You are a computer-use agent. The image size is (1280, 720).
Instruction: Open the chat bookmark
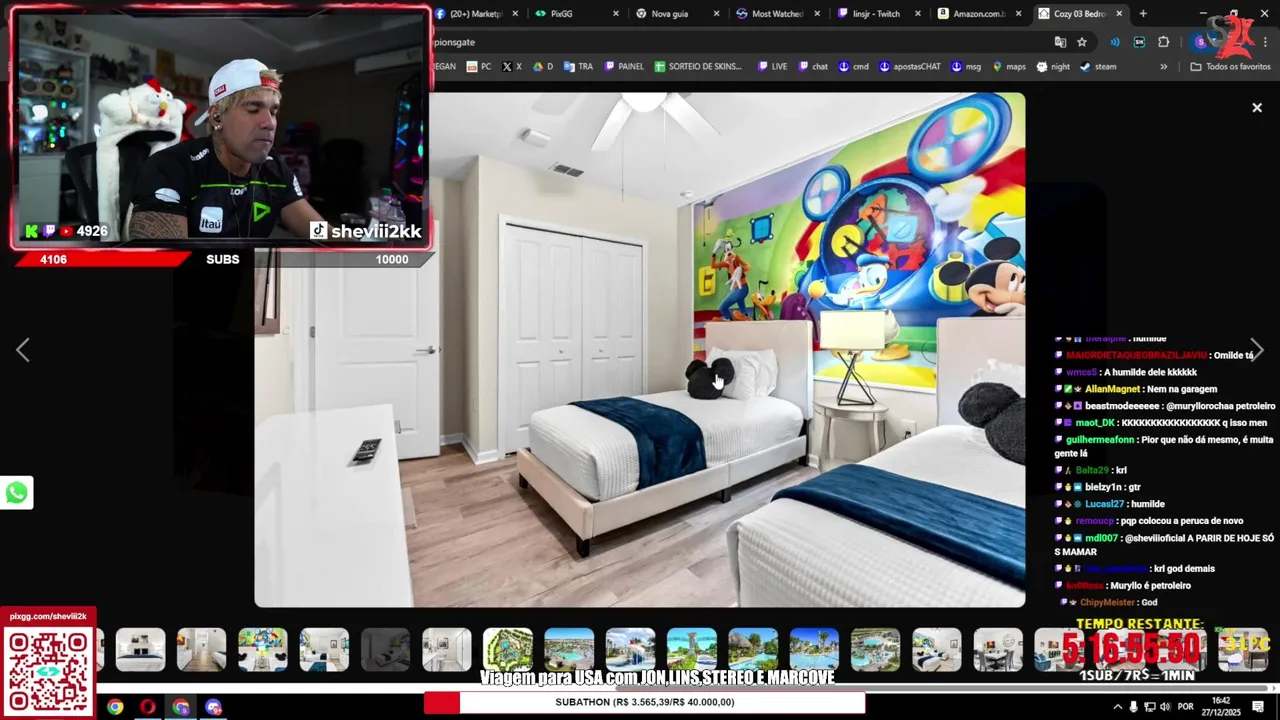click(x=813, y=67)
